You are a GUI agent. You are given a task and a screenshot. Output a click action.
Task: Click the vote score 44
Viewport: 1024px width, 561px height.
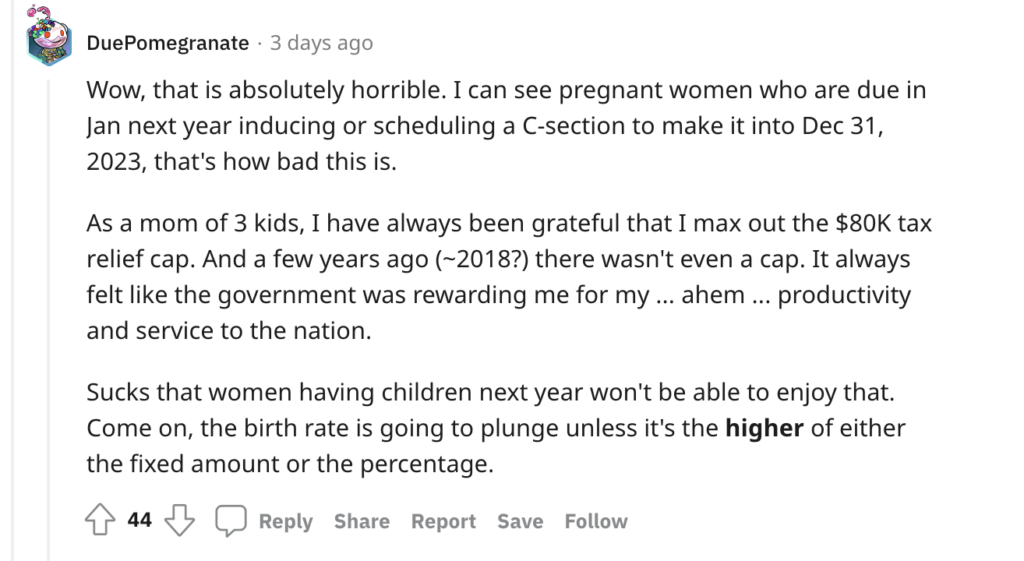pyautogui.click(x=139, y=520)
